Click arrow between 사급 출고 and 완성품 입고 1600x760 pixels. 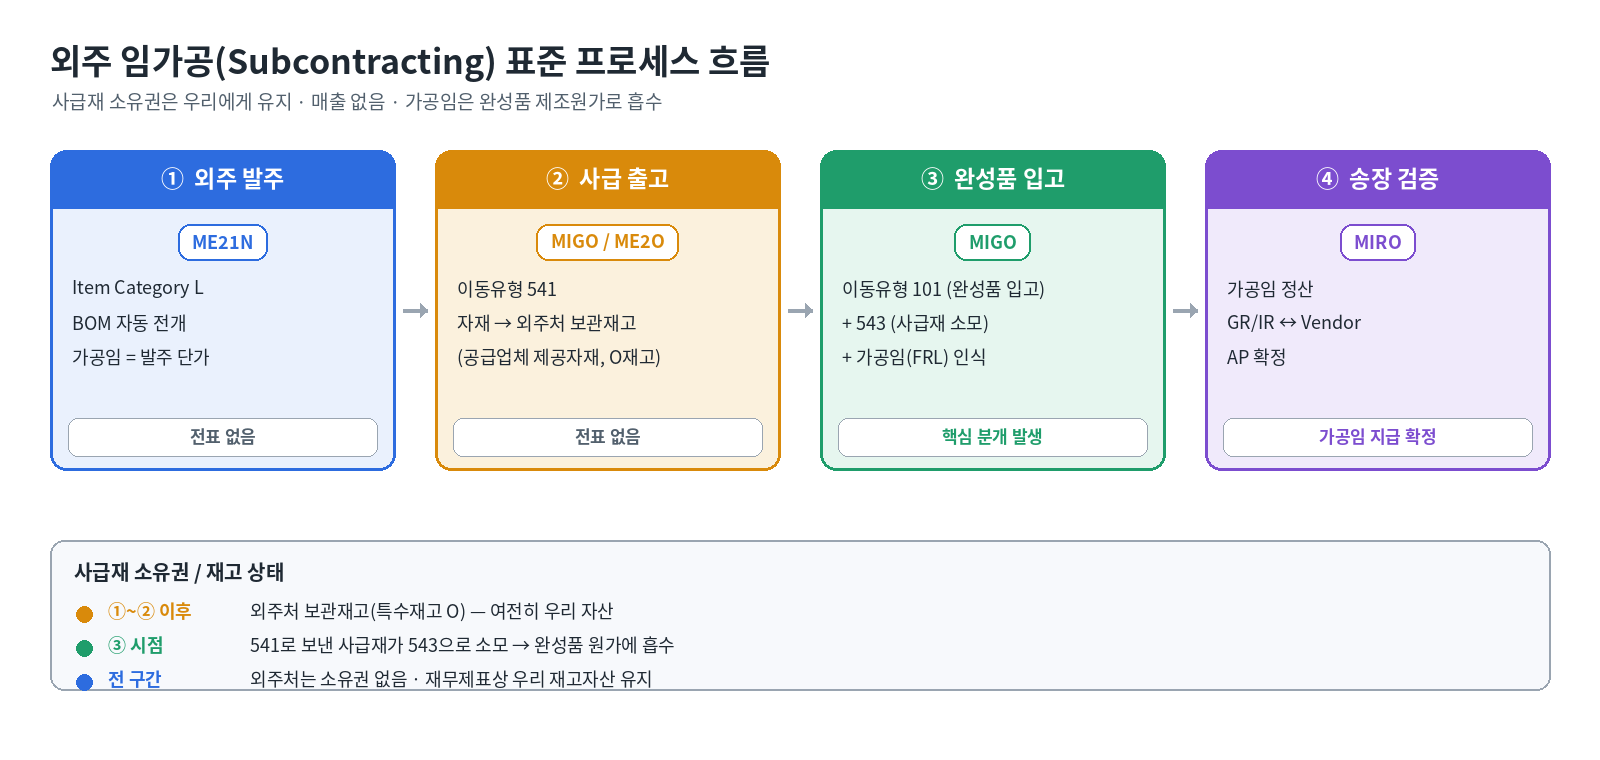(800, 311)
